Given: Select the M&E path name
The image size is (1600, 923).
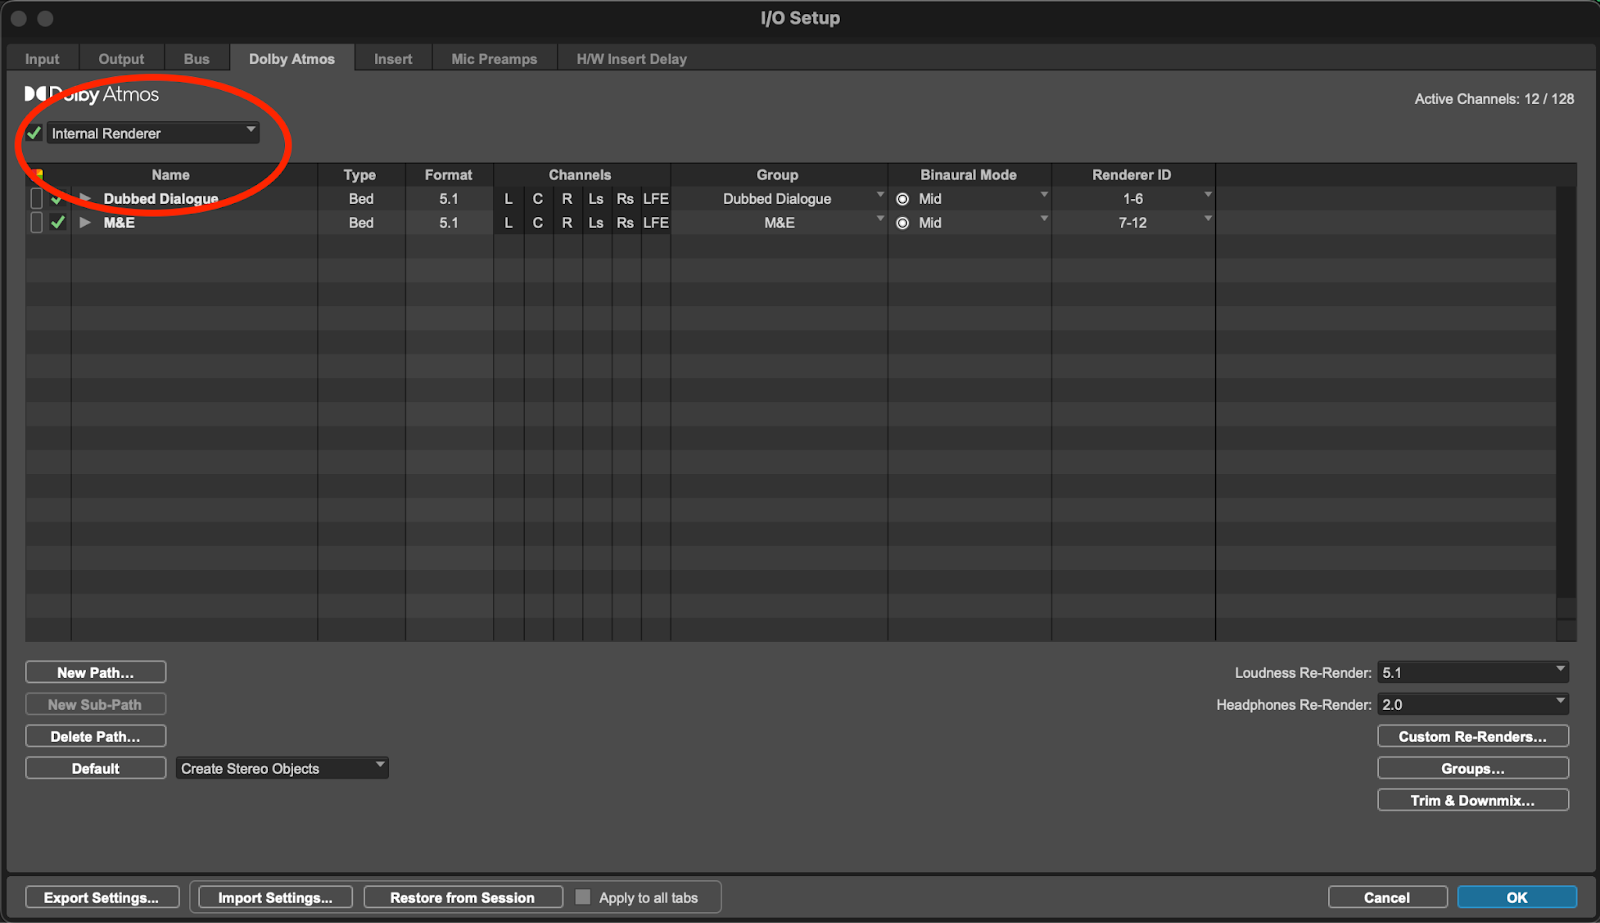Looking at the screenshot, I should point(119,223).
